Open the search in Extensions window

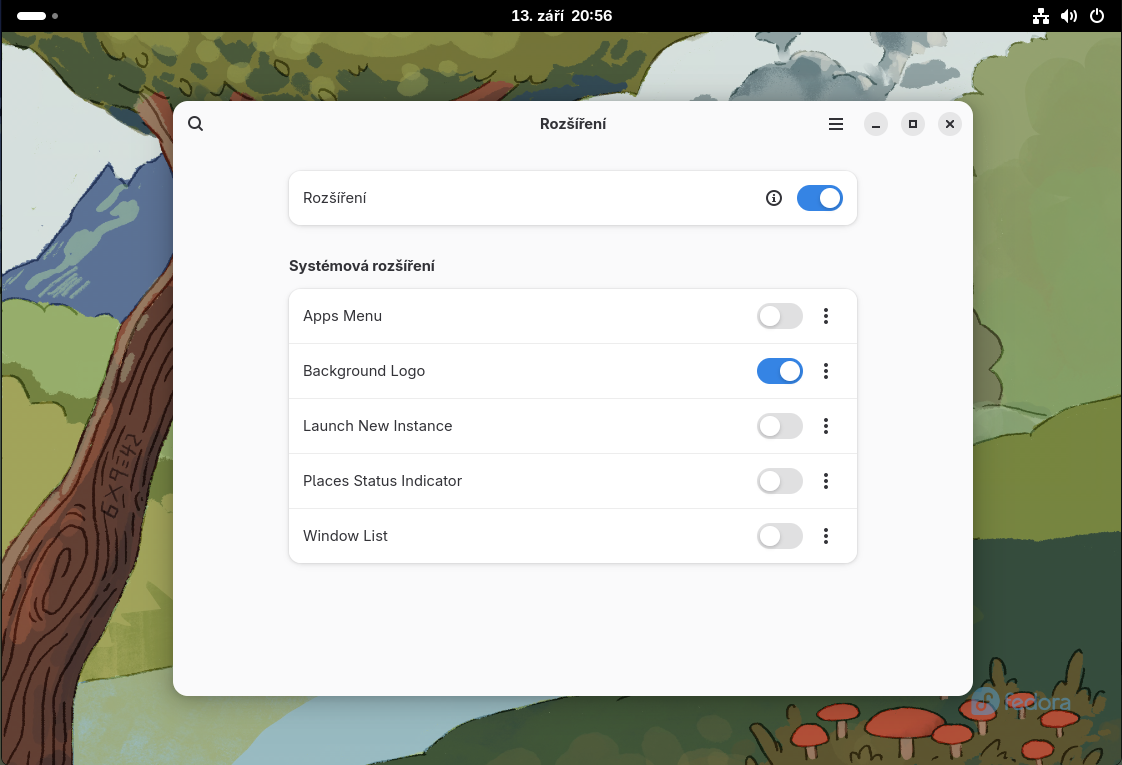(x=195, y=124)
